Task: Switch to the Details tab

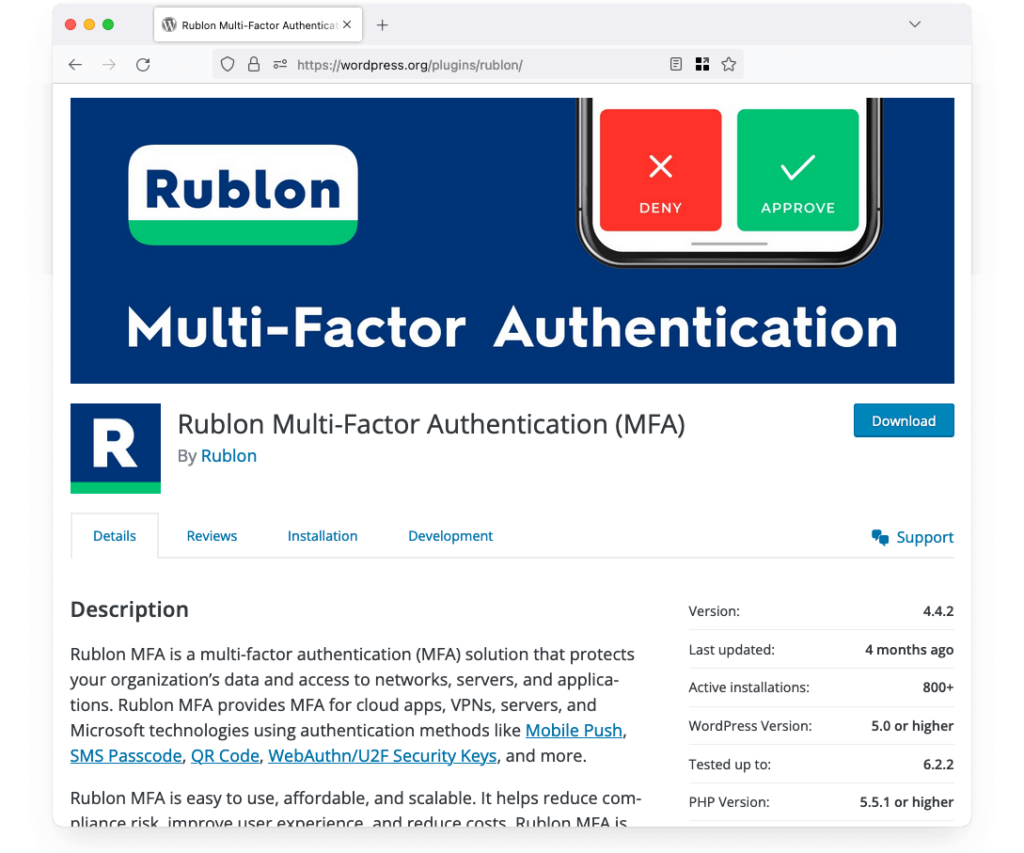Action: tap(114, 536)
